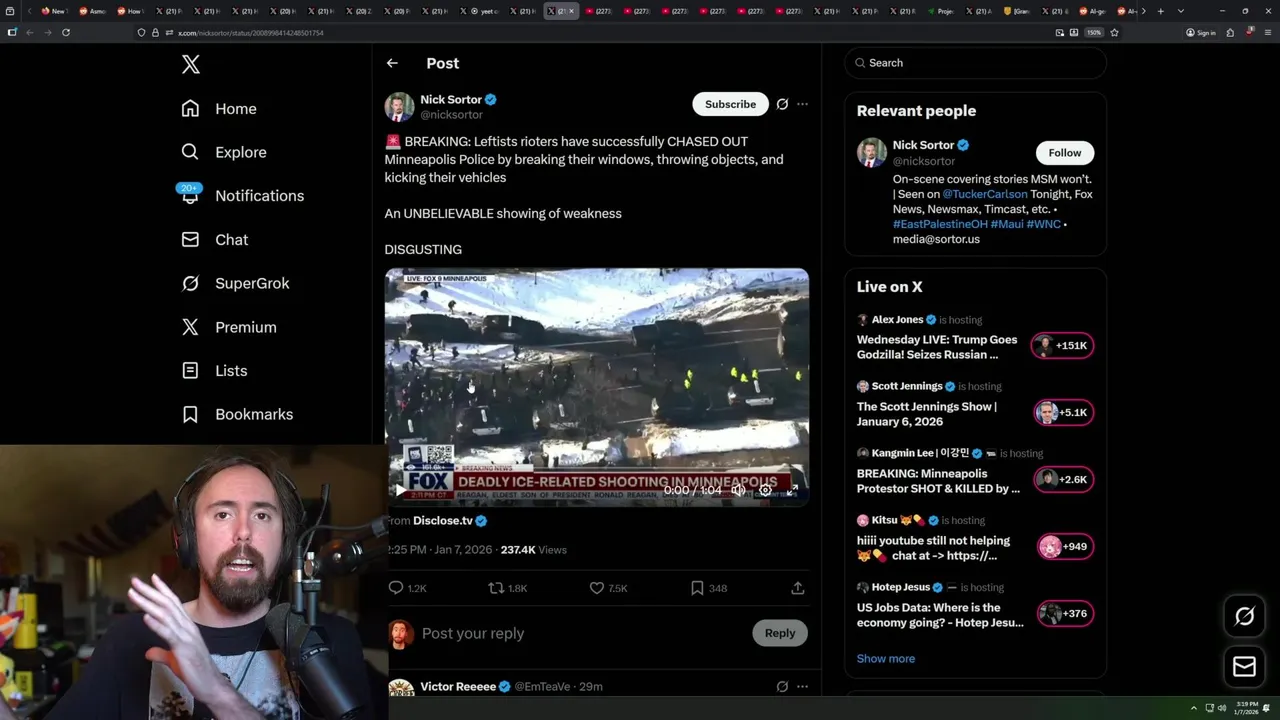Join The Scott Jennings Show +5.1K badge
Image resolution: width=1280 pixels, height=720 pixels.
click(x=1062, y=413)
